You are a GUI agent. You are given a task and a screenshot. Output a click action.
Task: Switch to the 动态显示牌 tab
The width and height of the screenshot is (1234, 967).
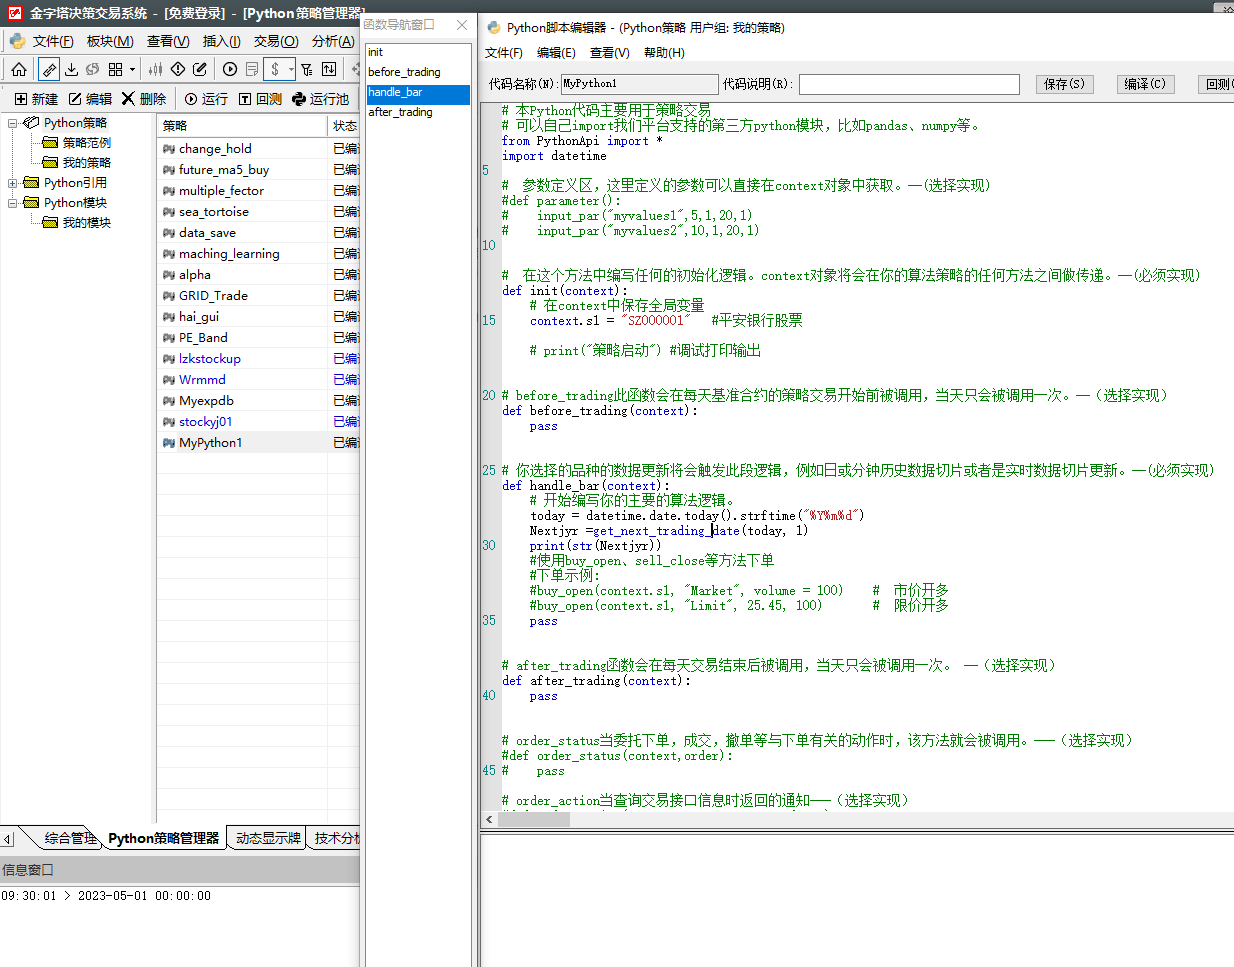(x=268, y=838)
